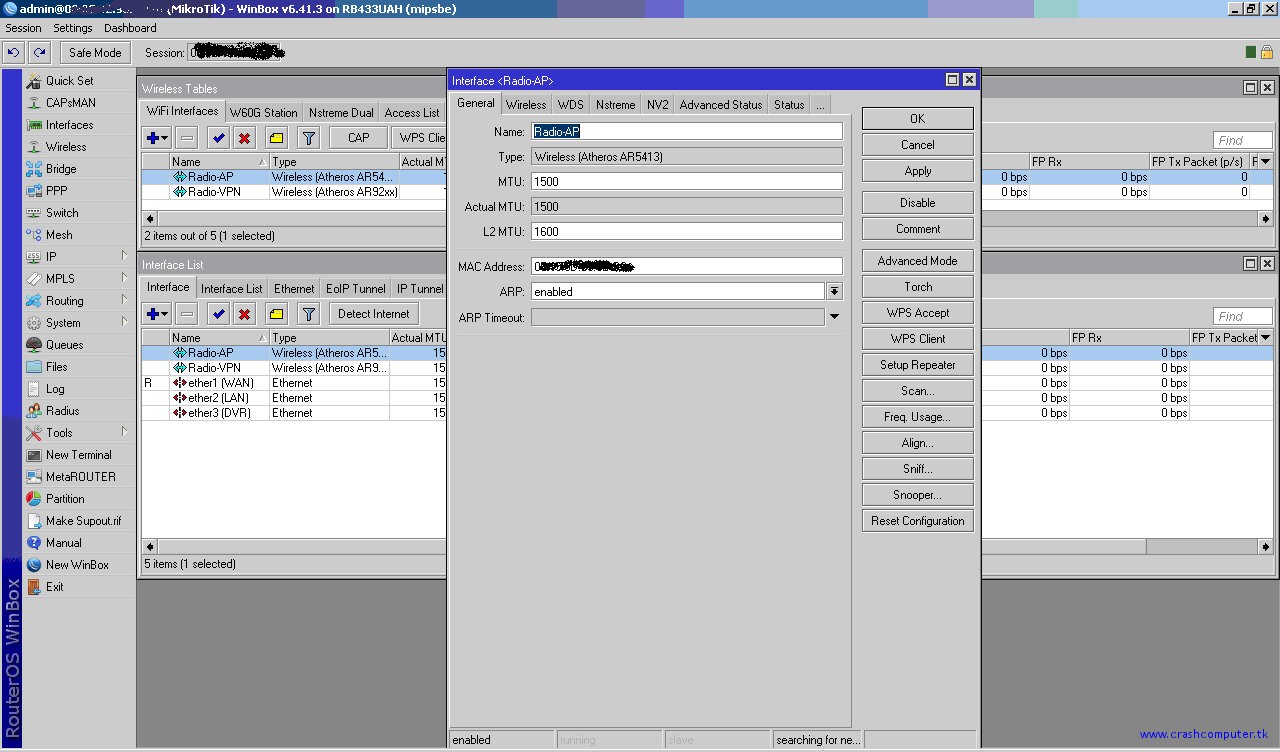Open MetaROUTER in the sidebar
Screen dimensions: 1280x752
pyautogui.click(x=80, y=477)
